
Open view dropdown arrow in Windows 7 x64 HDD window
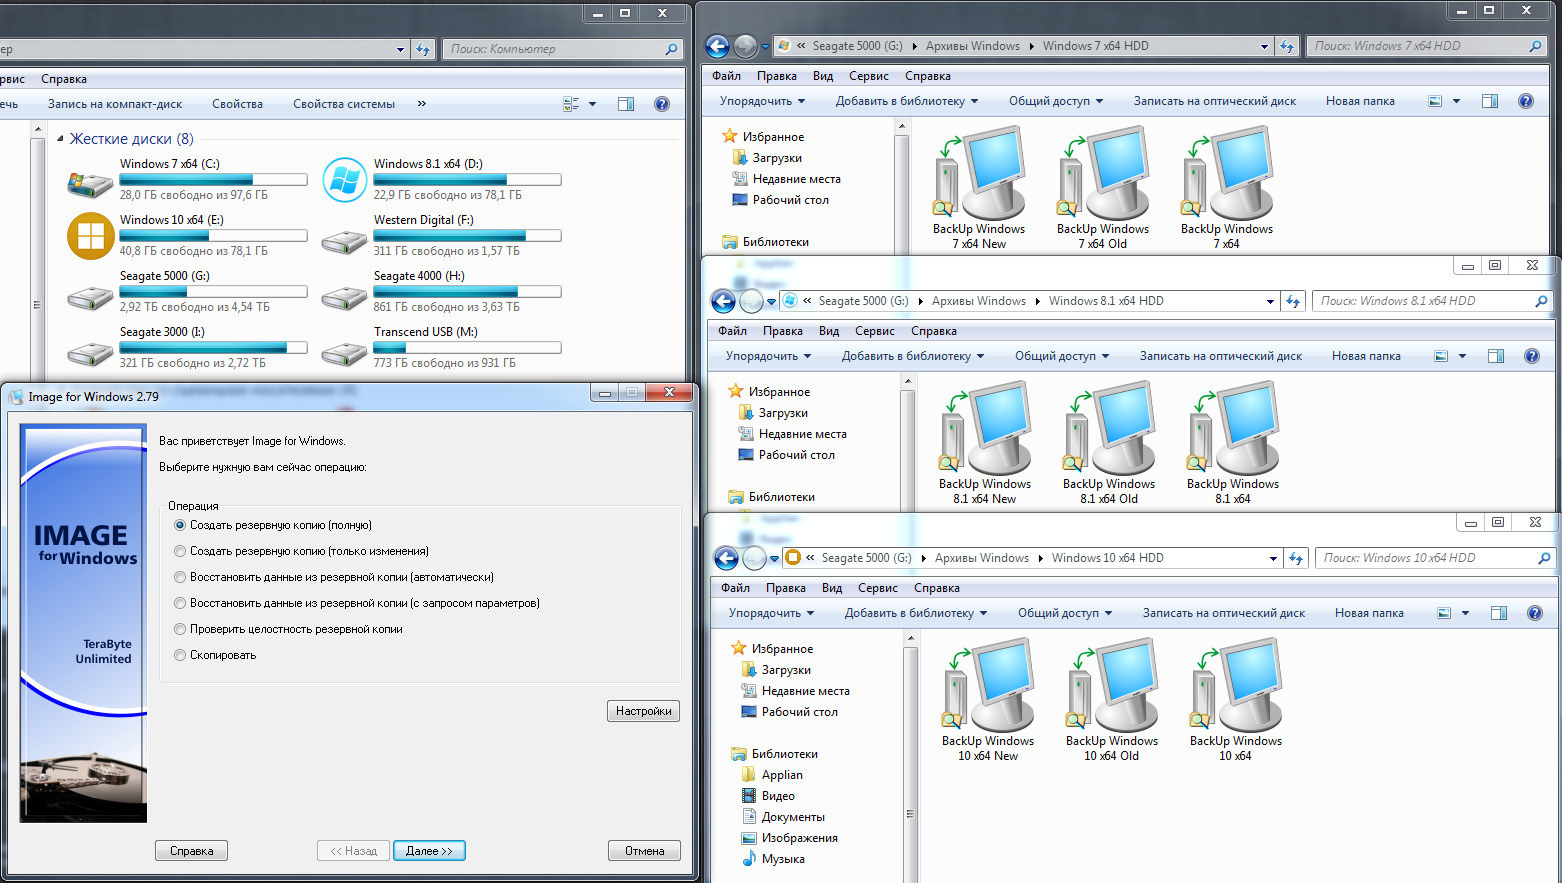[x=1456, y=101]
